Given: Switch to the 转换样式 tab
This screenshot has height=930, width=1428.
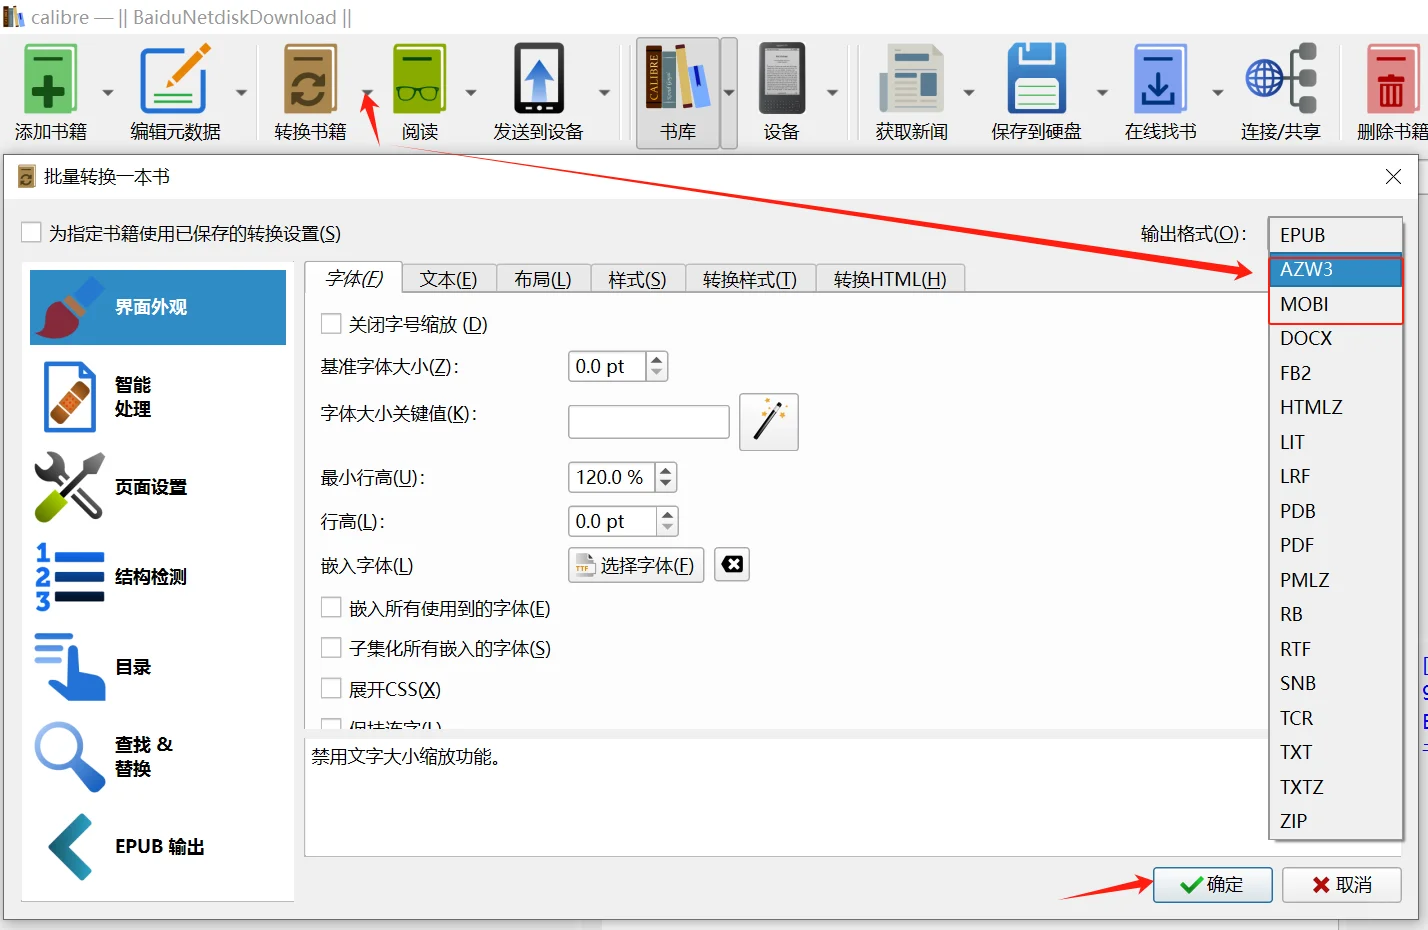Looking at the screenshot, I should tap(750, 279).
